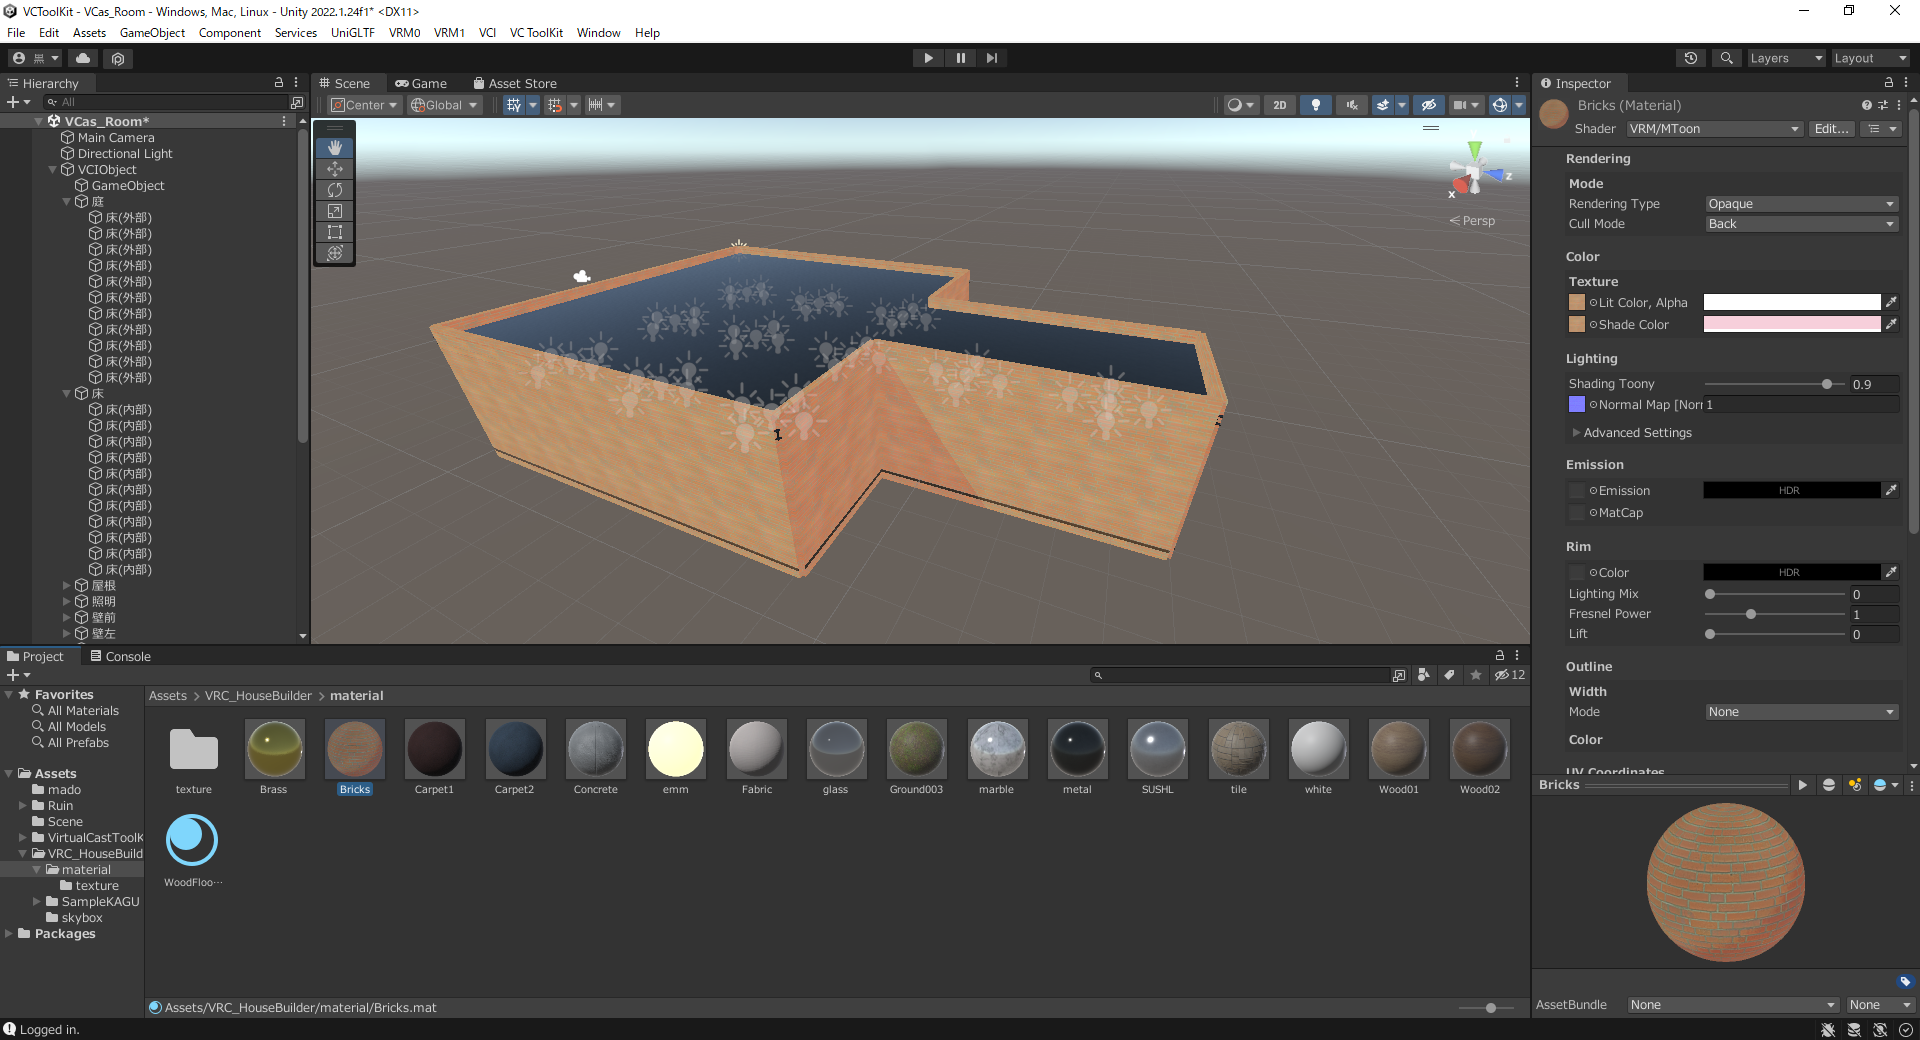Click the eyedropper next to Lit Color
The image size is (1920, 1040).
(1891, 302)
